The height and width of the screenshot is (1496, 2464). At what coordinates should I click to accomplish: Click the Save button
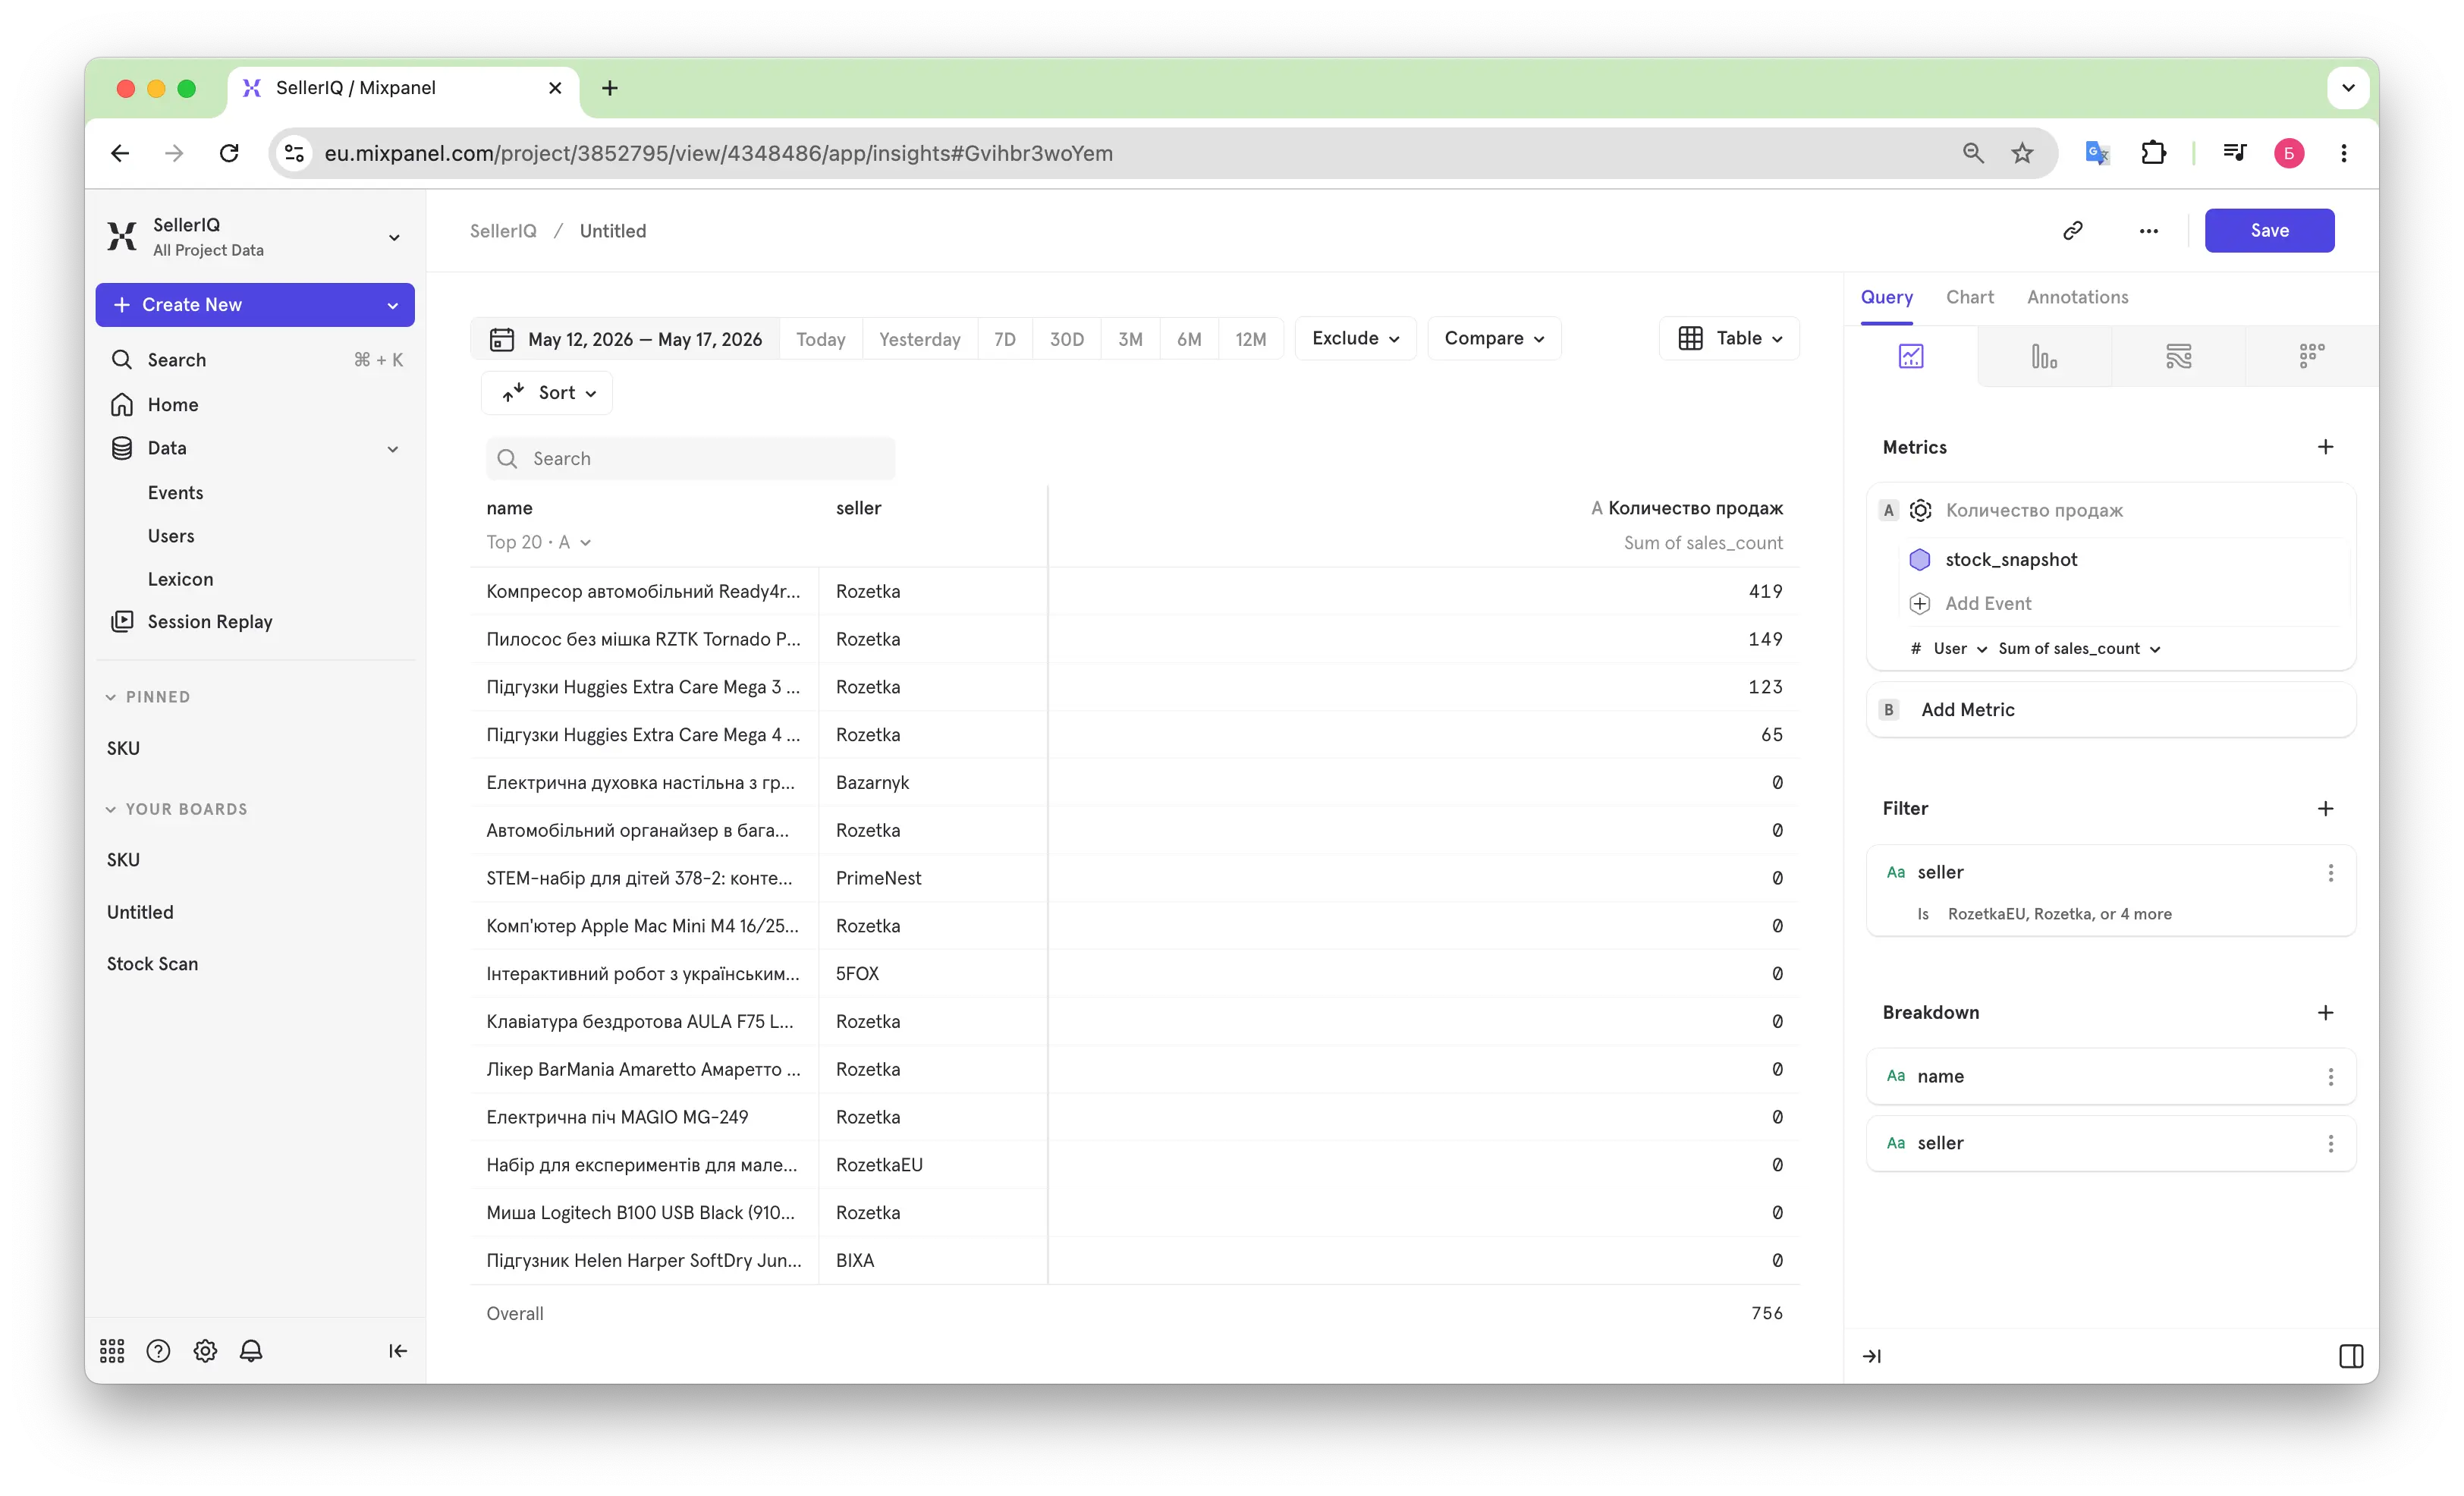pyautogui.click(x=2269, y=231)
